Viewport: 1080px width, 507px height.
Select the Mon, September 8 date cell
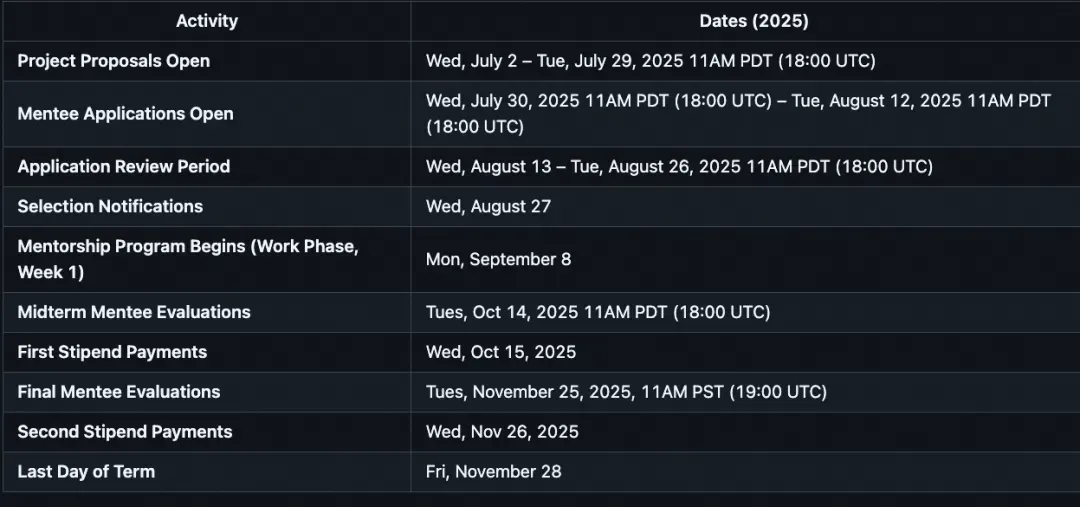pyautogui.click(x=498, y=259)
